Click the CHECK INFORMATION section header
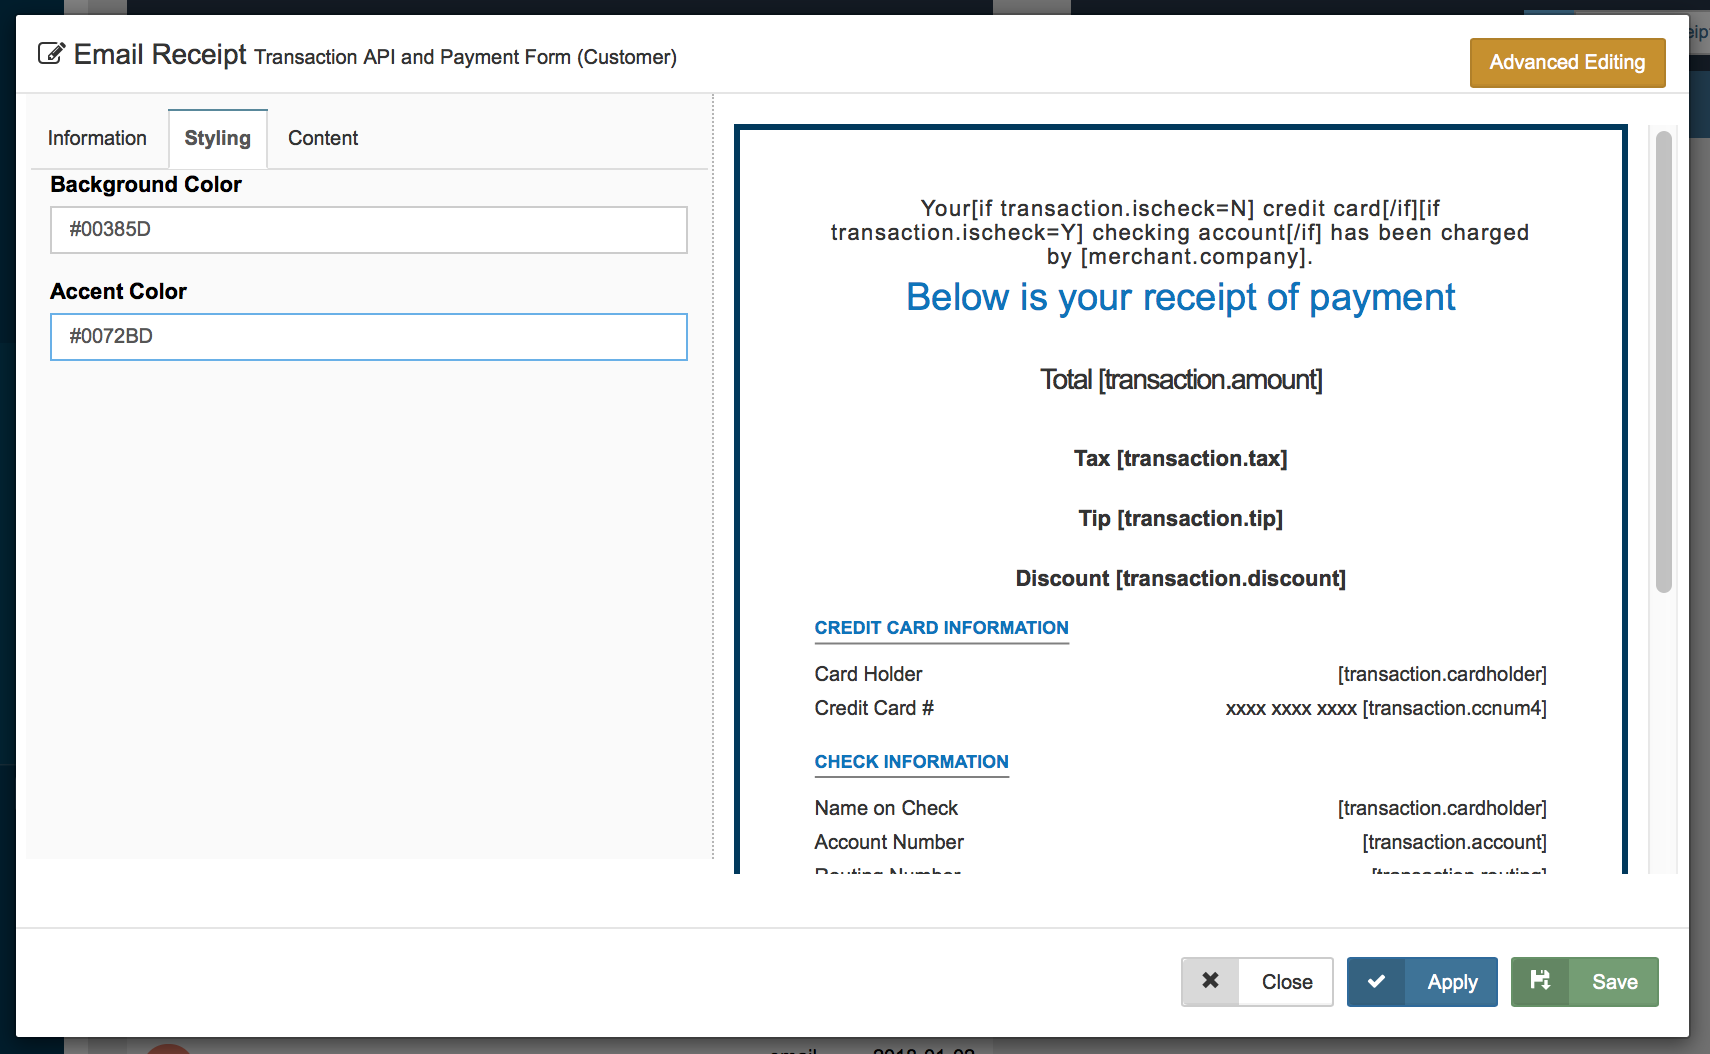This screenshot has height=1054, width=1710. [x=911, y=762]
